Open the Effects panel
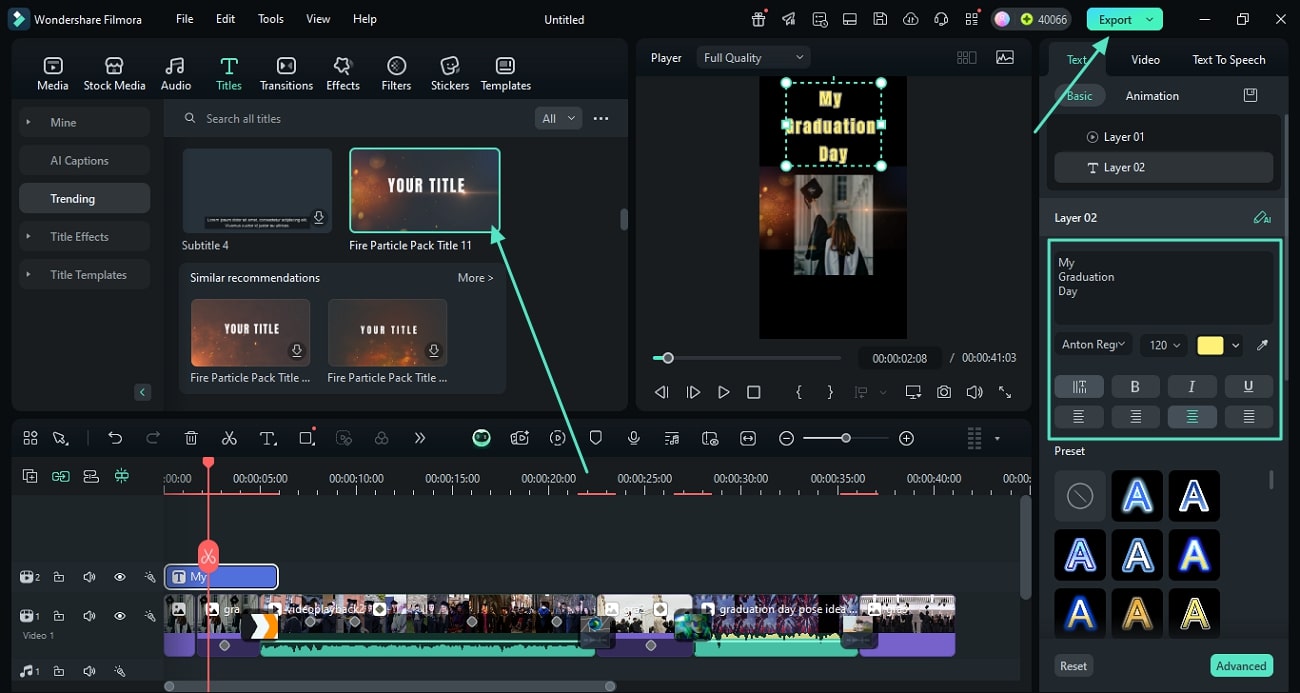The width and height of the screenshot is (1300, 693). (x=343, y=73)
